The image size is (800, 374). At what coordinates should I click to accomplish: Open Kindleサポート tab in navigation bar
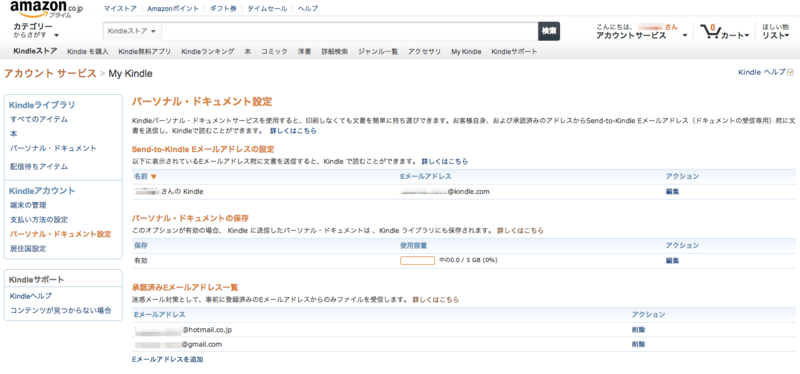514,52
